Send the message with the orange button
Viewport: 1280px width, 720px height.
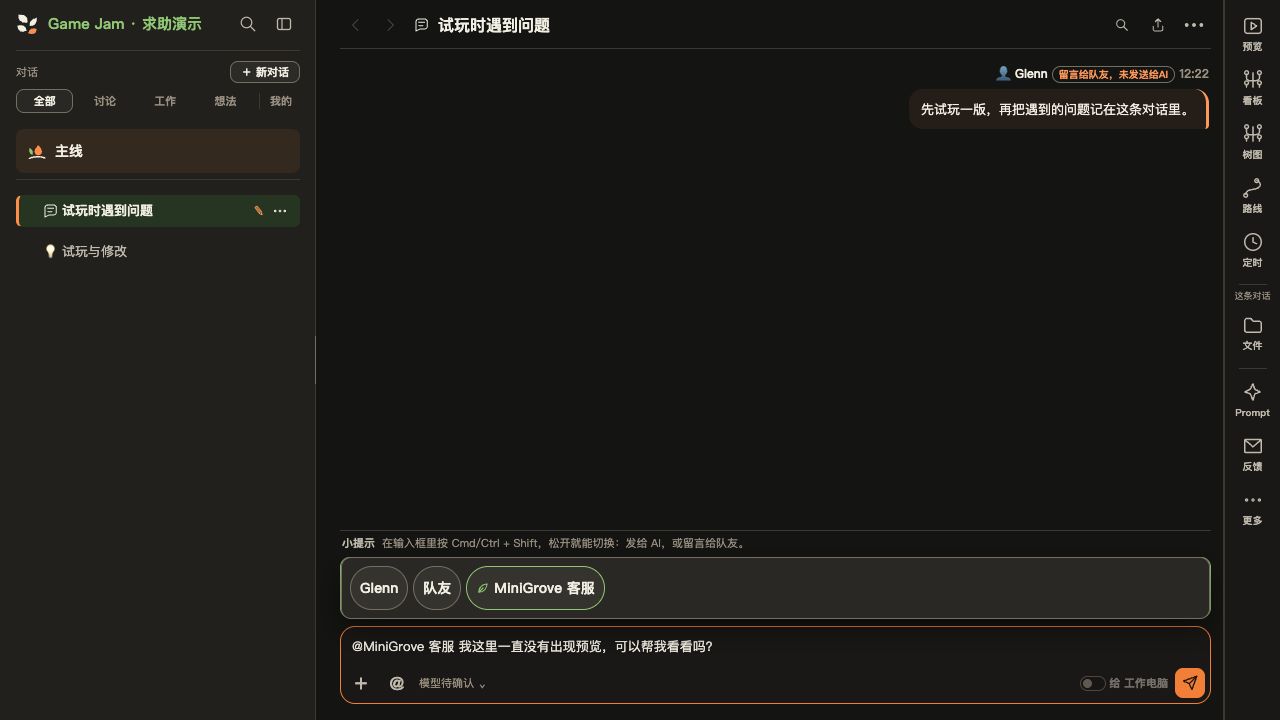pos(1190,683)
